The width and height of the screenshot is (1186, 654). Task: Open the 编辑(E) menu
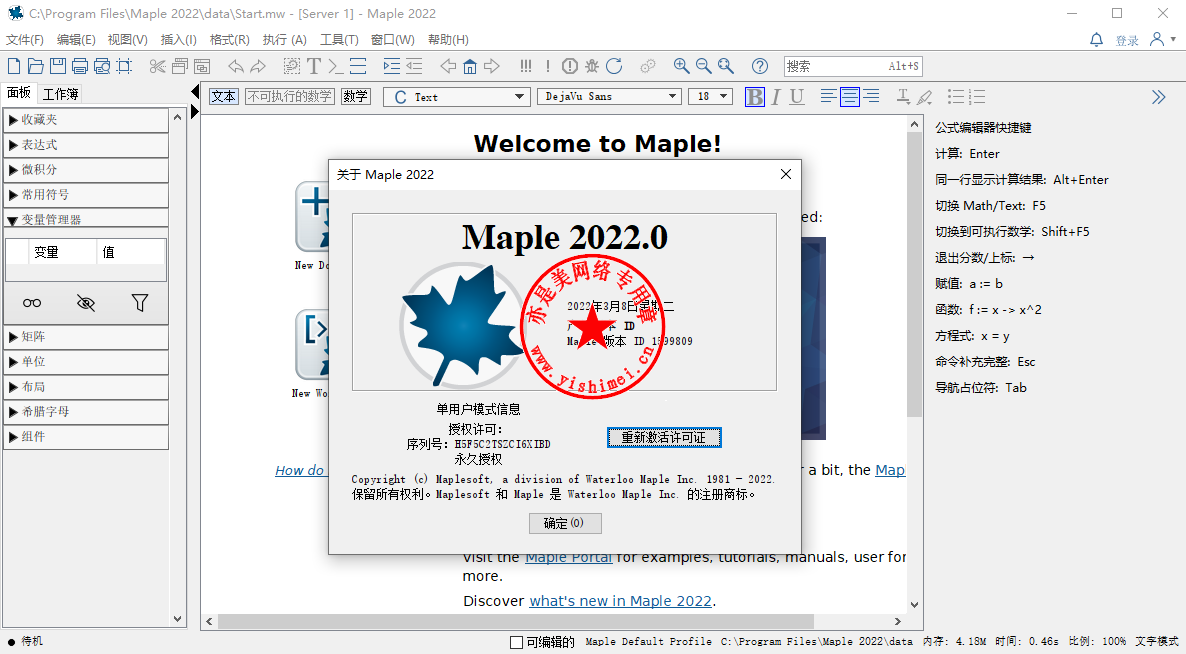[76, 39]
